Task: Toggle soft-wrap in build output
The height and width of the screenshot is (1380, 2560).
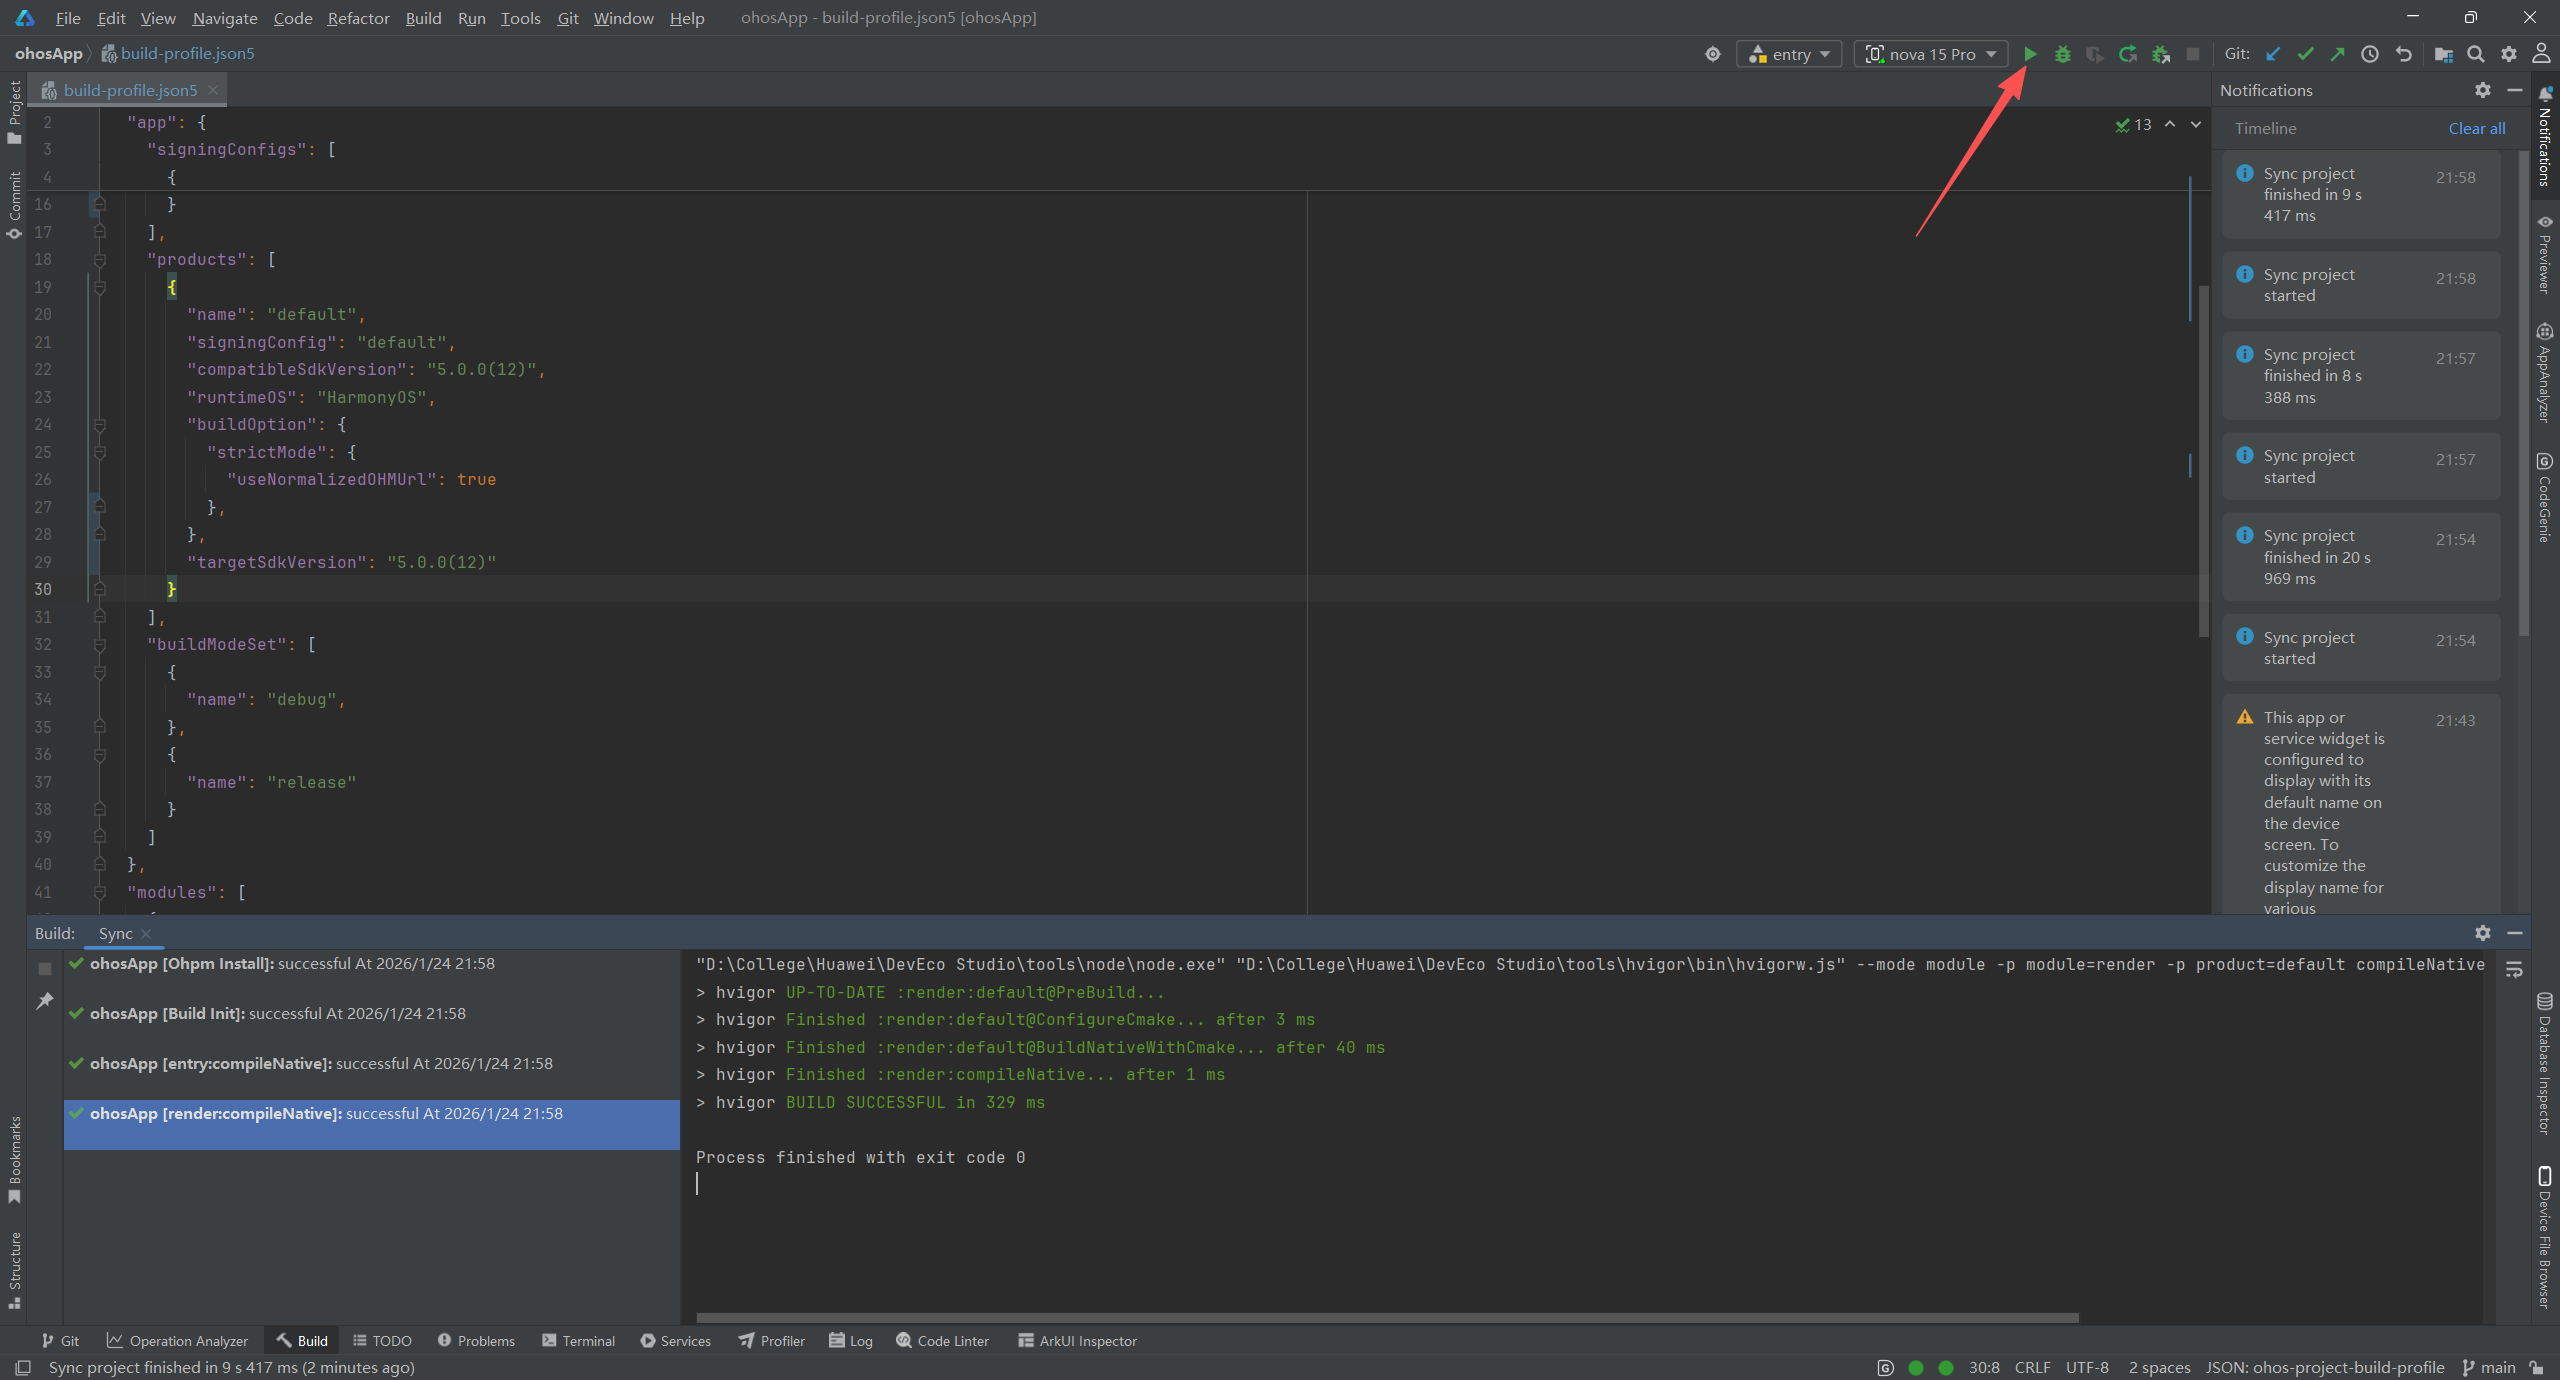Action: [x=2514, y=969]
